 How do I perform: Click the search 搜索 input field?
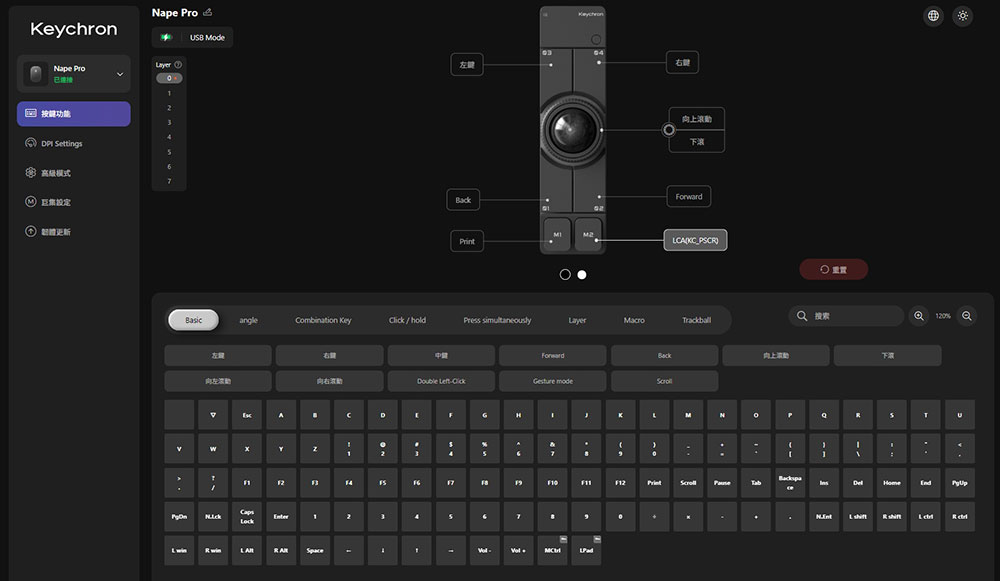(x=846, y=316)
